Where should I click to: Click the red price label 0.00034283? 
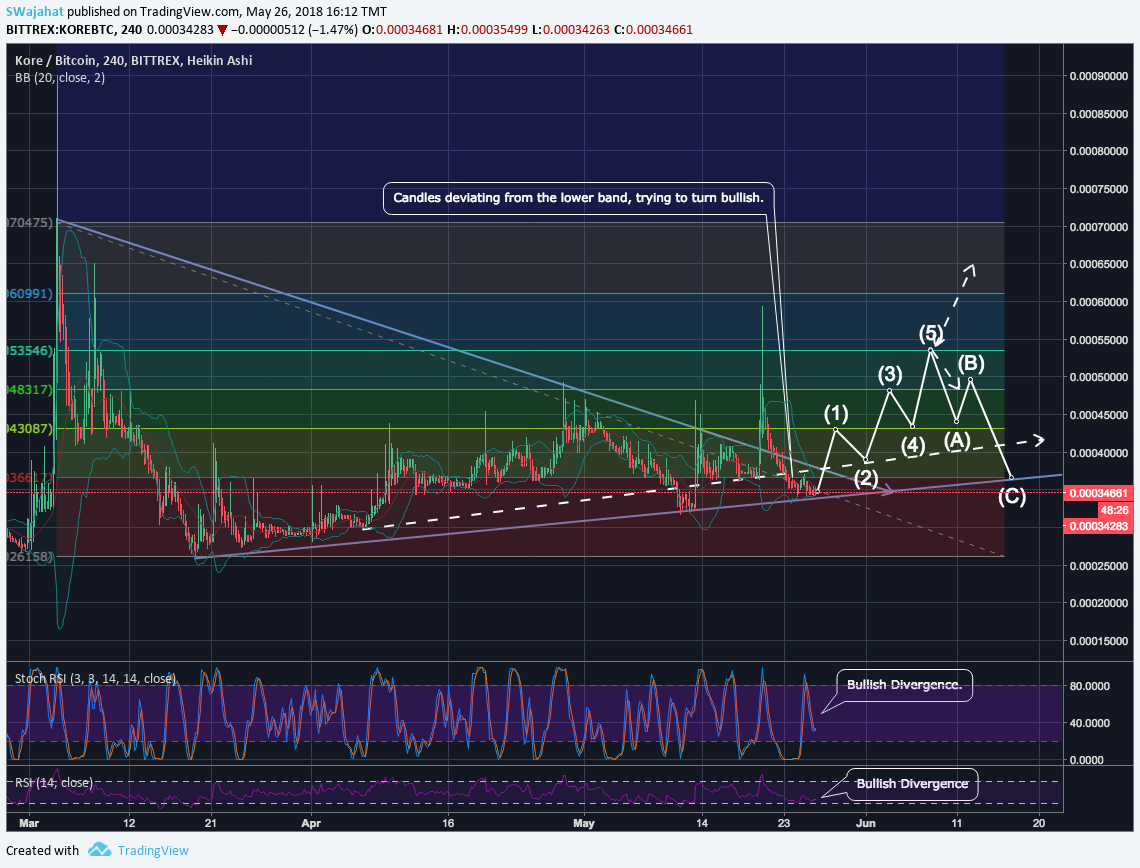1098,526
